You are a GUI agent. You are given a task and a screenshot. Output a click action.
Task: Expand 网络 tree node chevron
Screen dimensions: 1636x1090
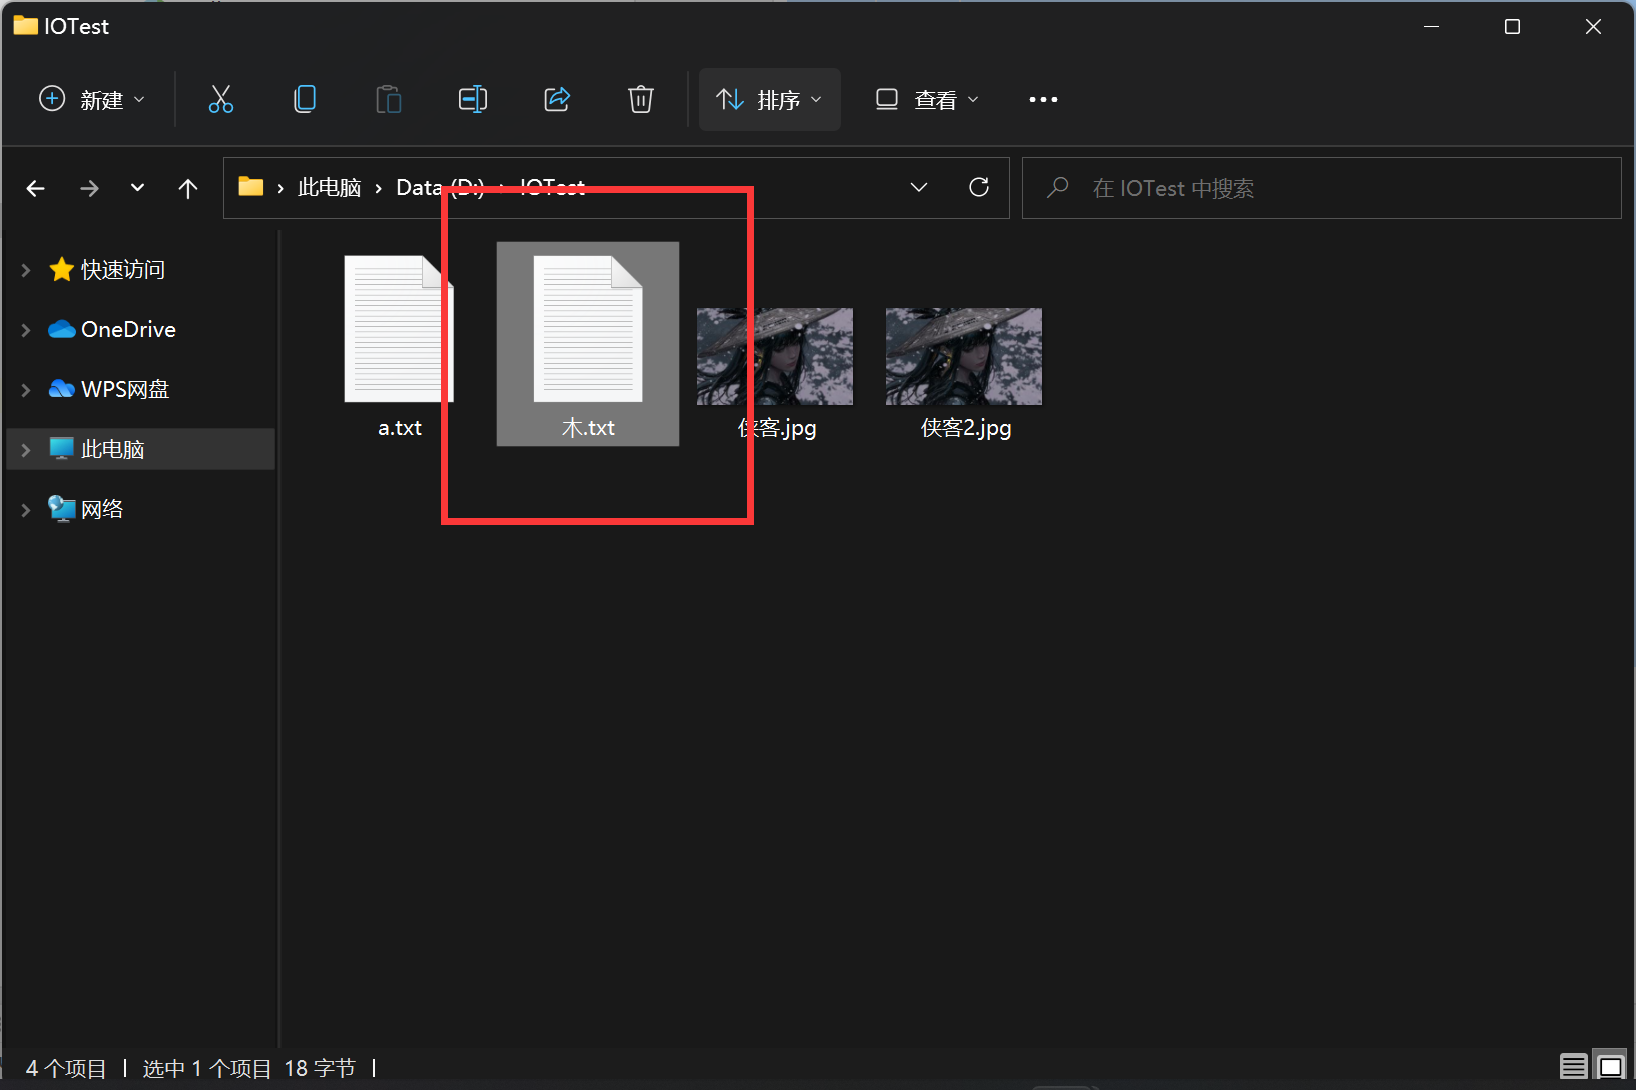[26, 510]
